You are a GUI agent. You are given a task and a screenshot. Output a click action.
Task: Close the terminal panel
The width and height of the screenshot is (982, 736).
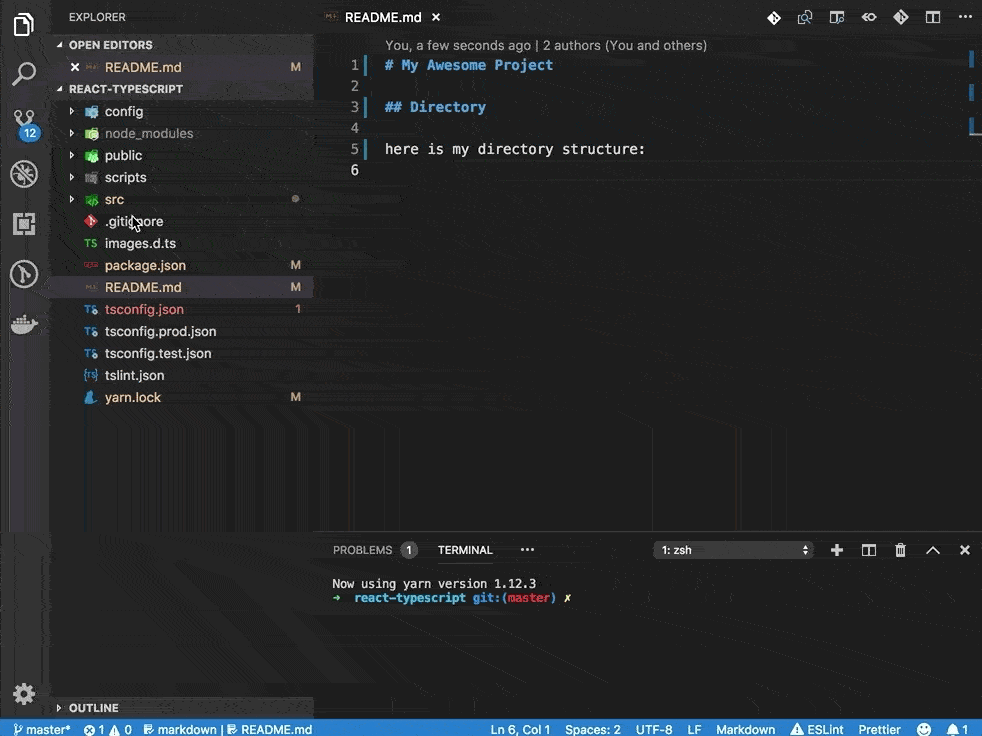click(964, 550)
